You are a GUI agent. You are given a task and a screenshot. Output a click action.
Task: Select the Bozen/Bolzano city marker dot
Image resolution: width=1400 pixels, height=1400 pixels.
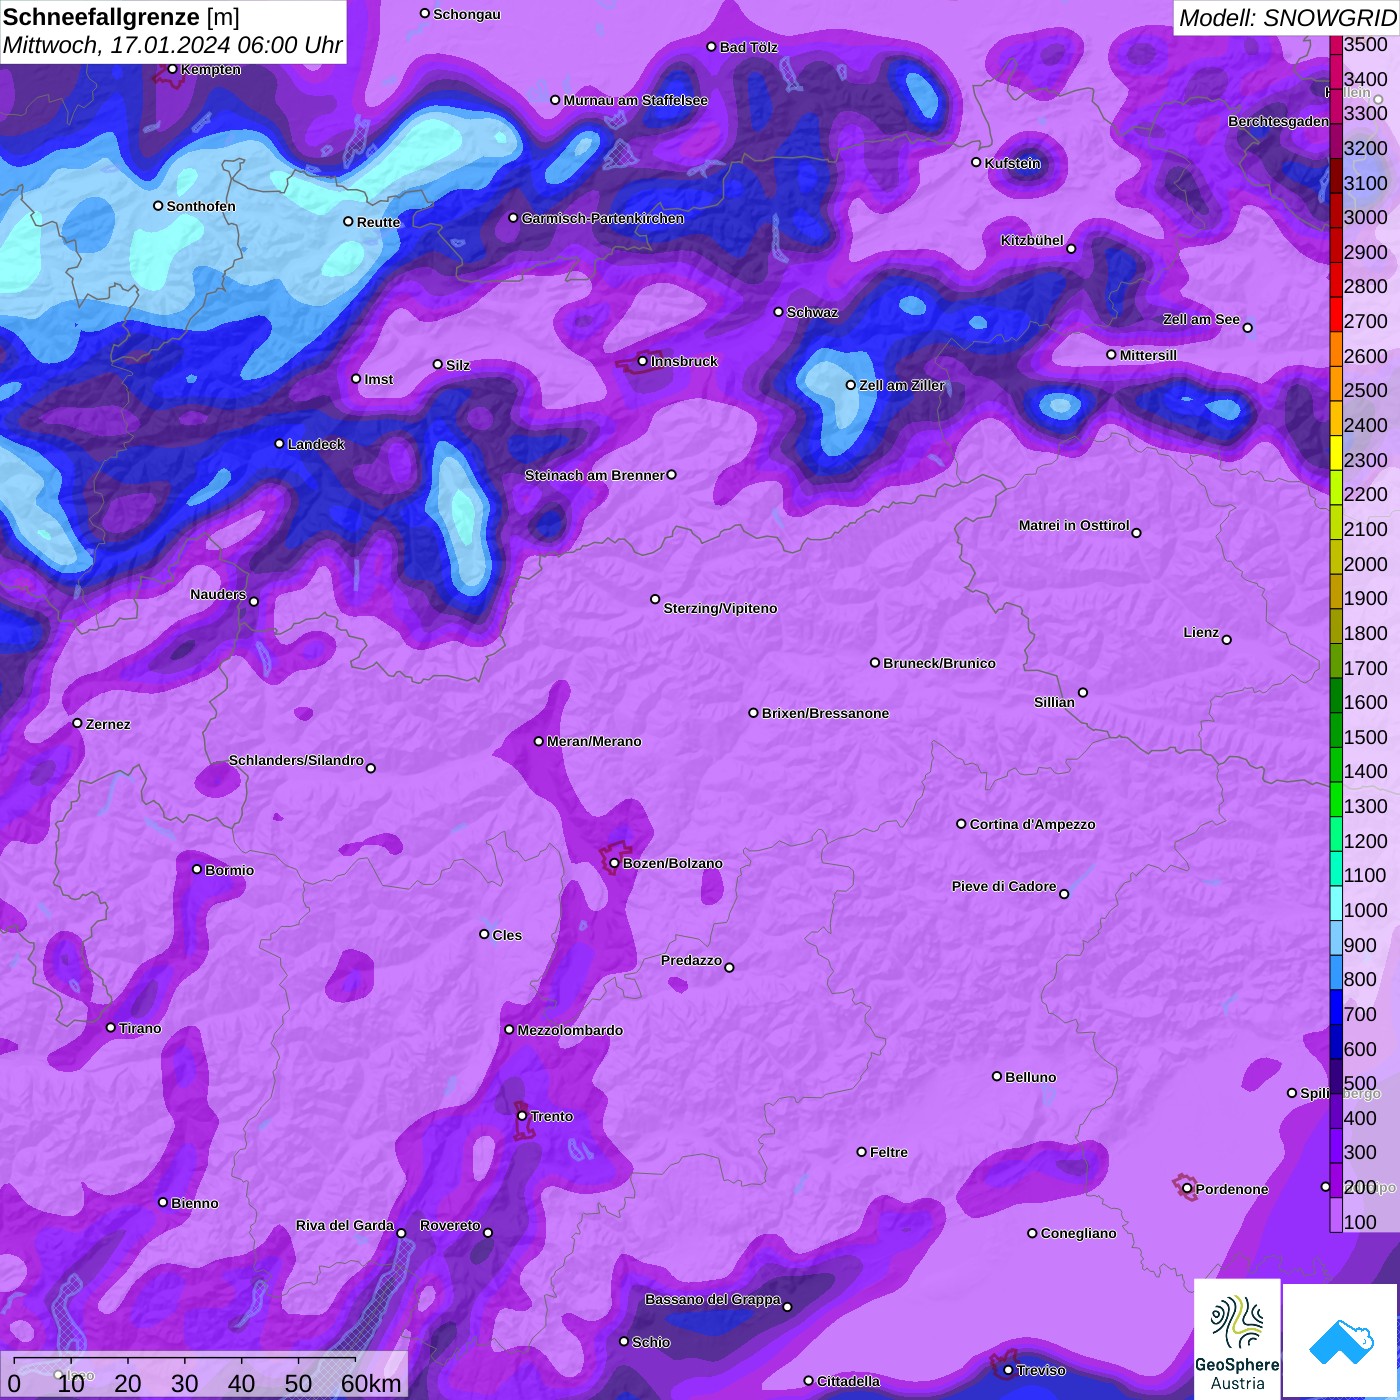[x=615, y=863]
